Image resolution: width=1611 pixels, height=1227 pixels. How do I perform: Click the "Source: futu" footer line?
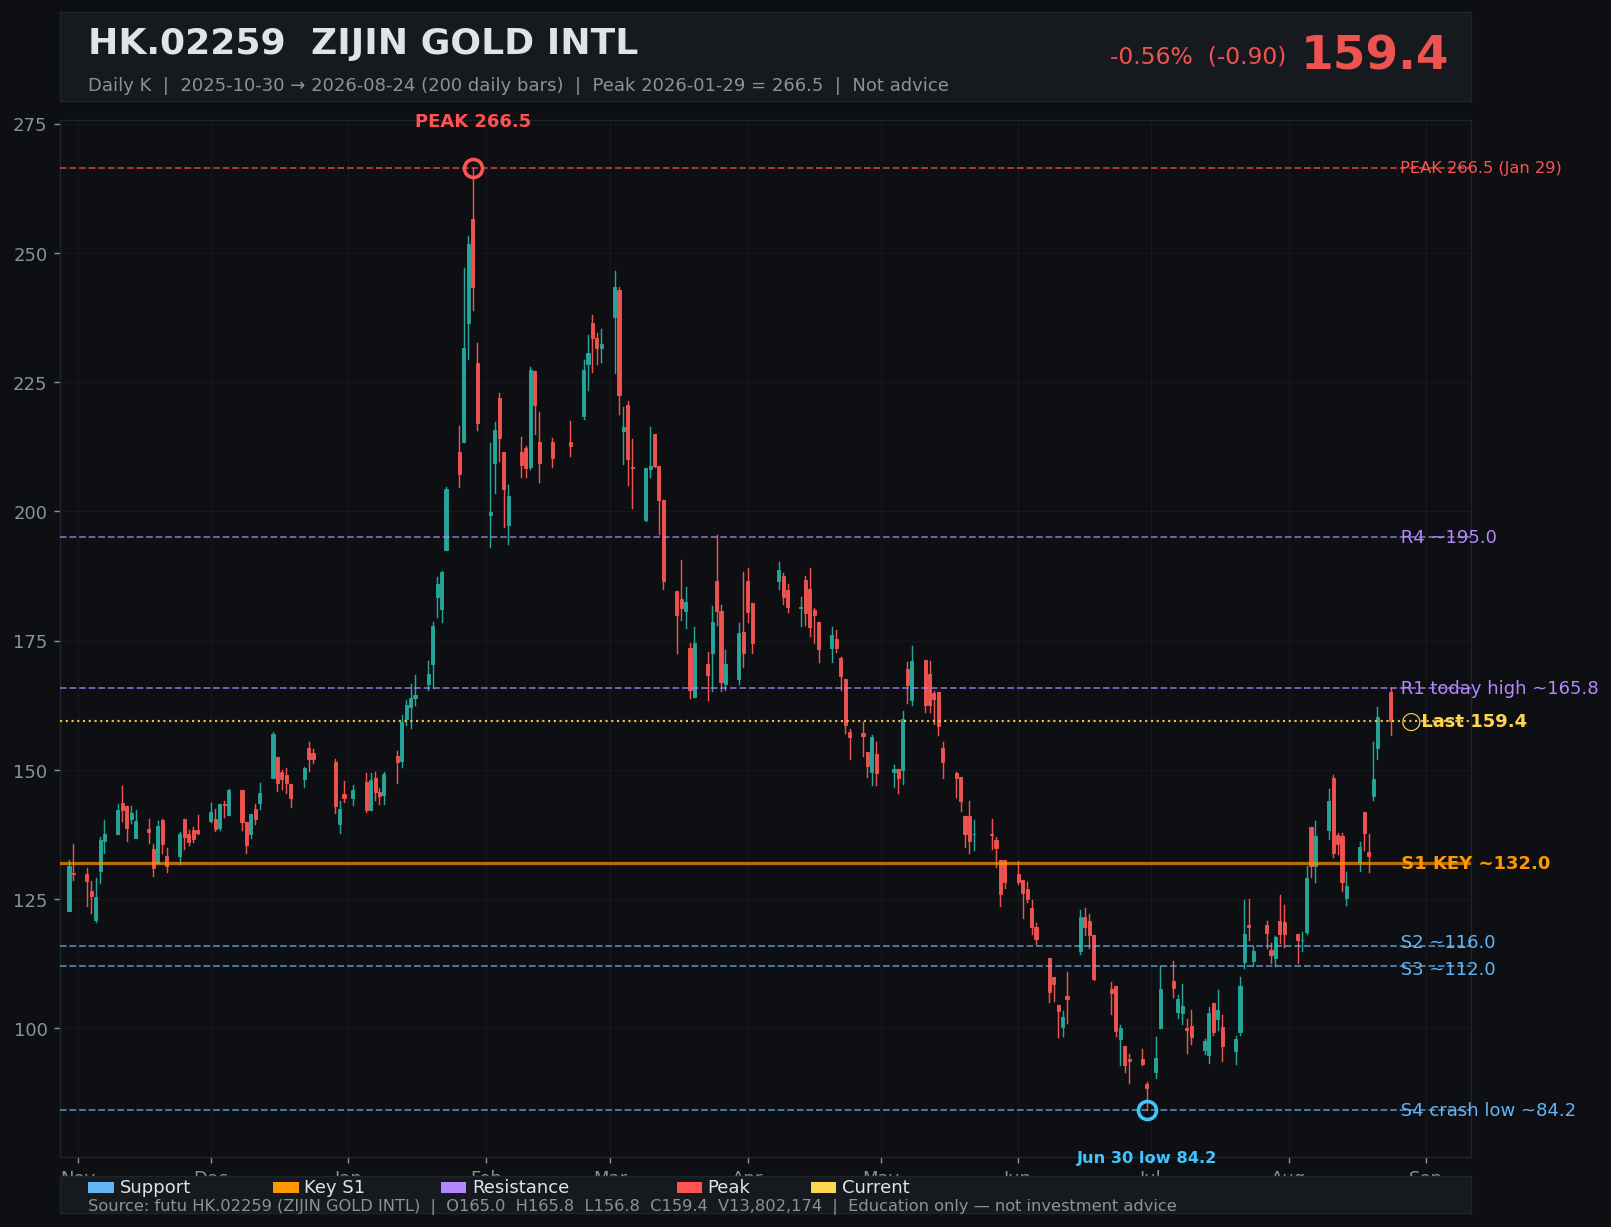(x=632, y=1206)
